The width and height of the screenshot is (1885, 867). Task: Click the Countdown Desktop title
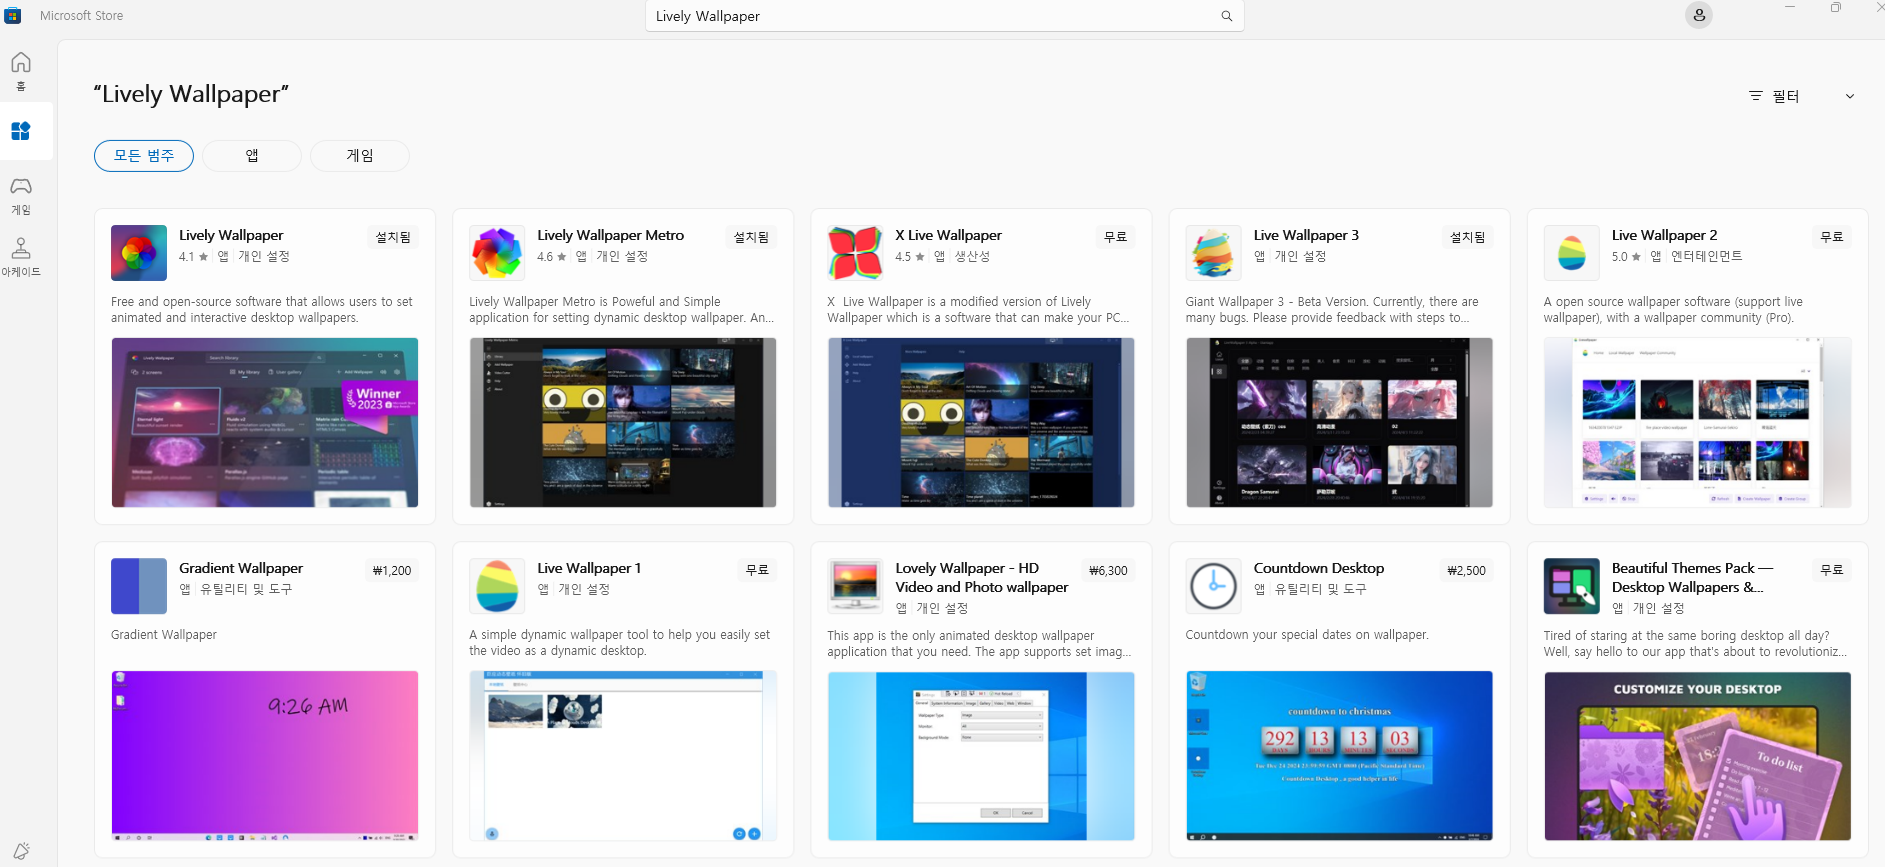point(1319,568)
